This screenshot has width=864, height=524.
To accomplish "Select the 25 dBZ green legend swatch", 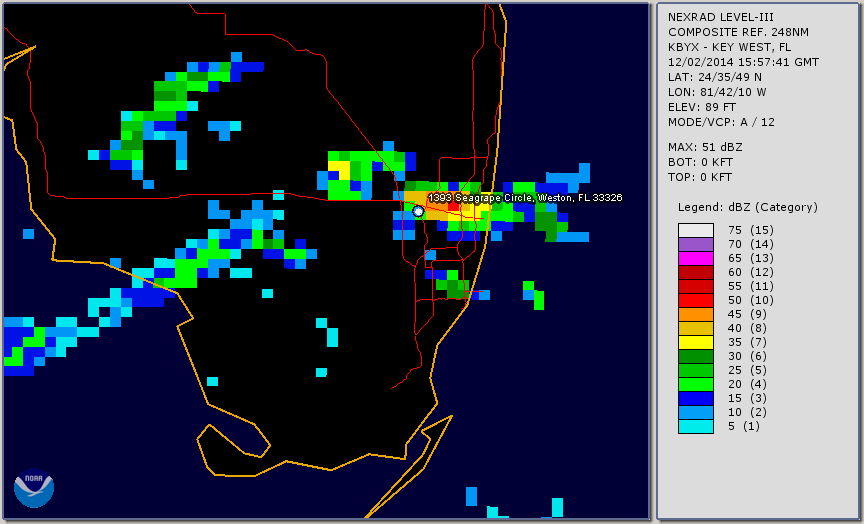I will (x=695, y=370).
